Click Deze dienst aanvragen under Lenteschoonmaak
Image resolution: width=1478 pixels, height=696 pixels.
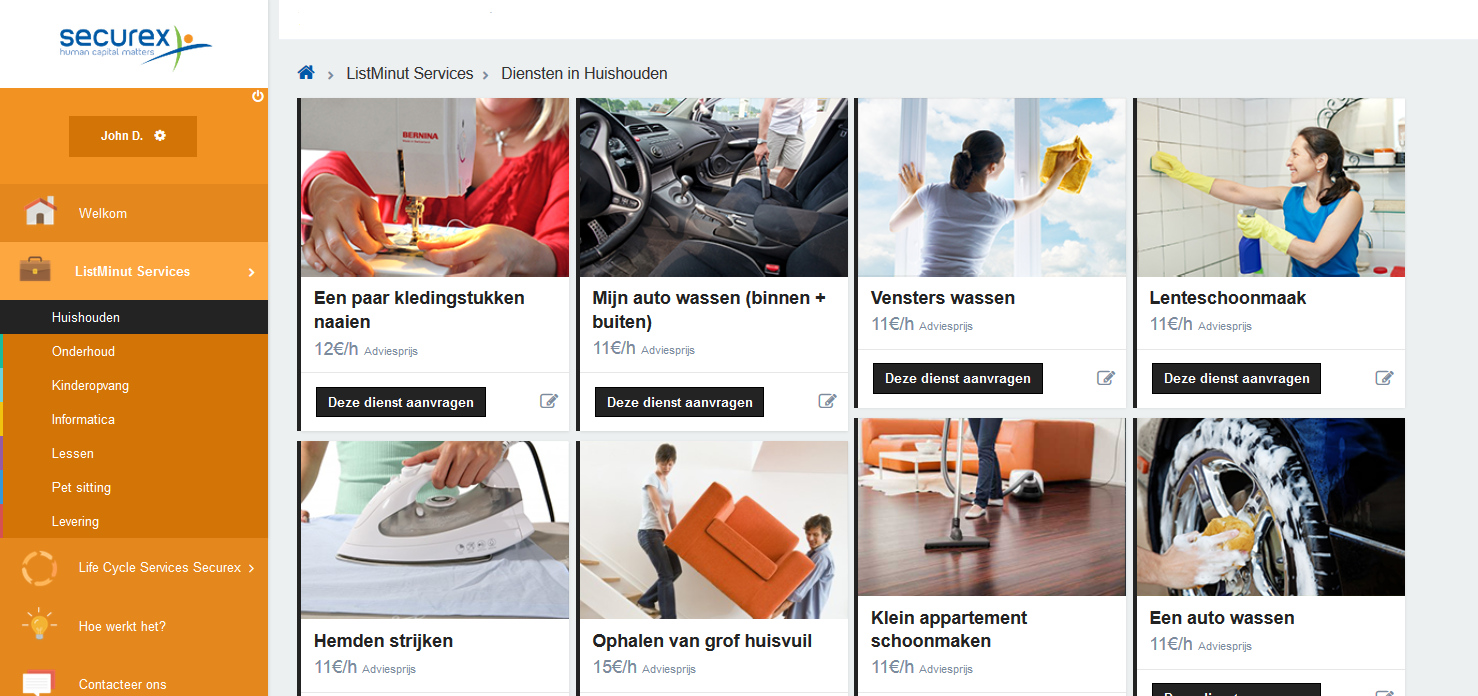[x=1236, y=379]
